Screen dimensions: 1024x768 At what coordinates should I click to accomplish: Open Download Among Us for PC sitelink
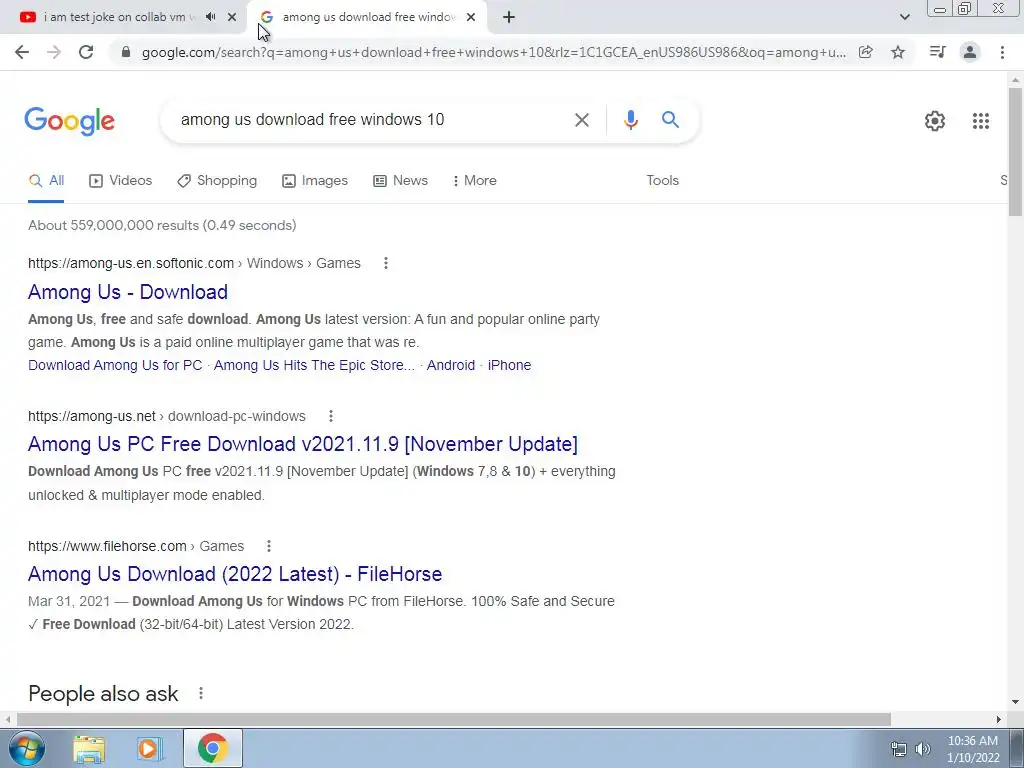115,365
